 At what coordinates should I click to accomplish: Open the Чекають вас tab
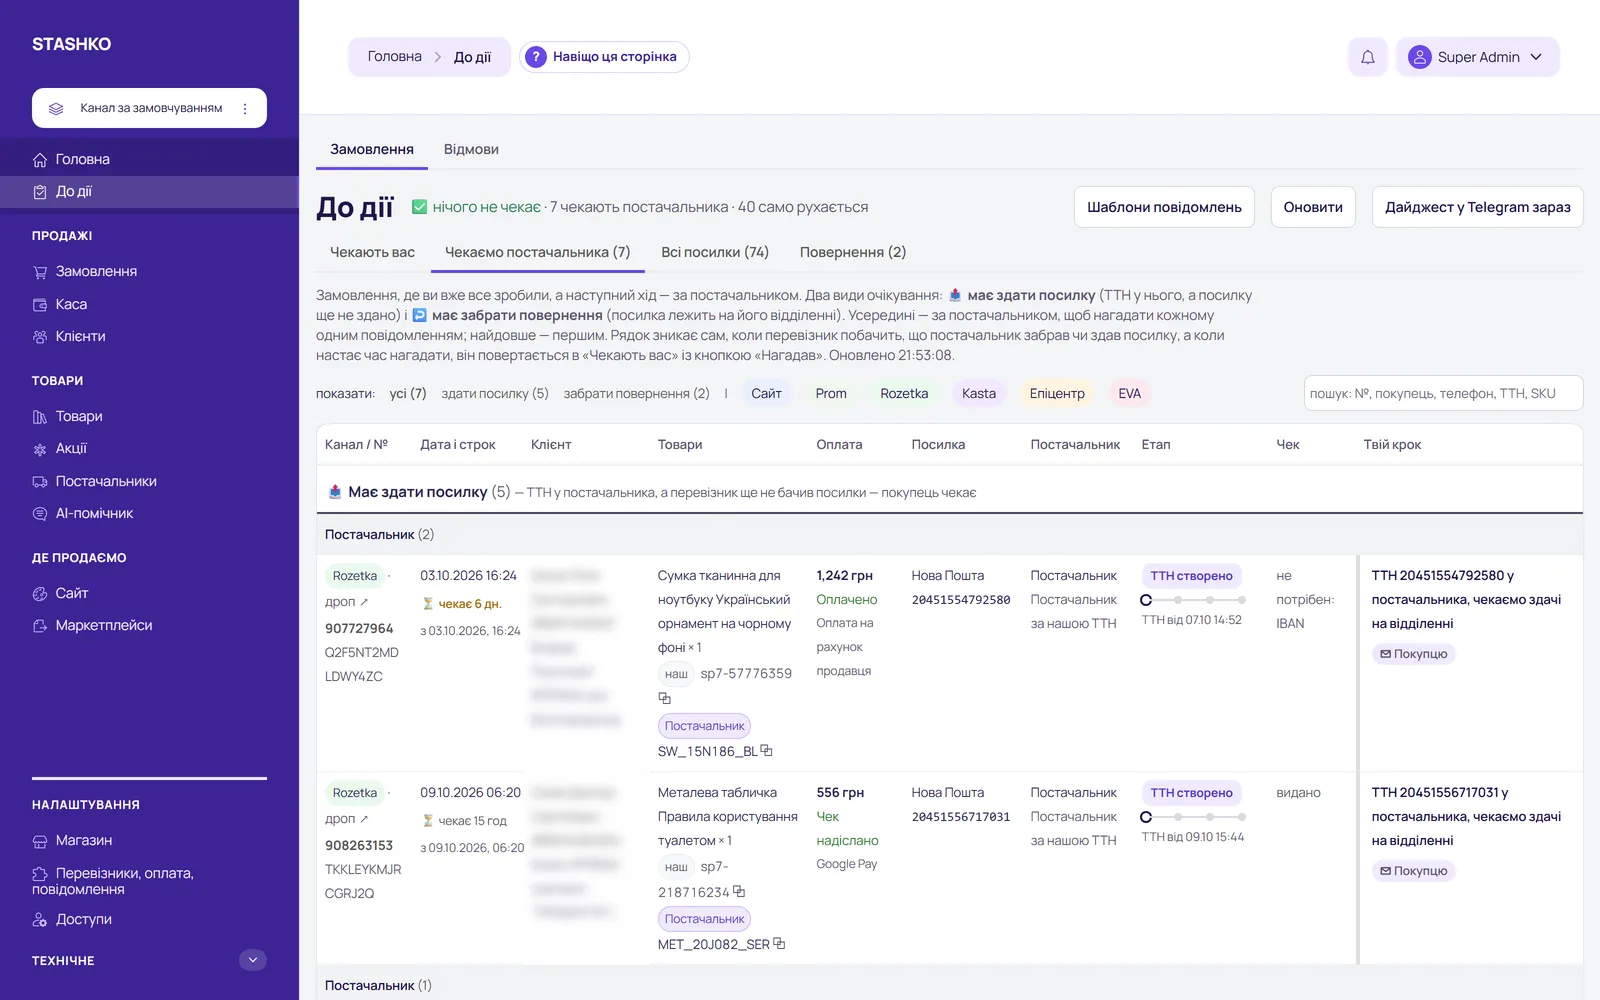click(372, 252)
